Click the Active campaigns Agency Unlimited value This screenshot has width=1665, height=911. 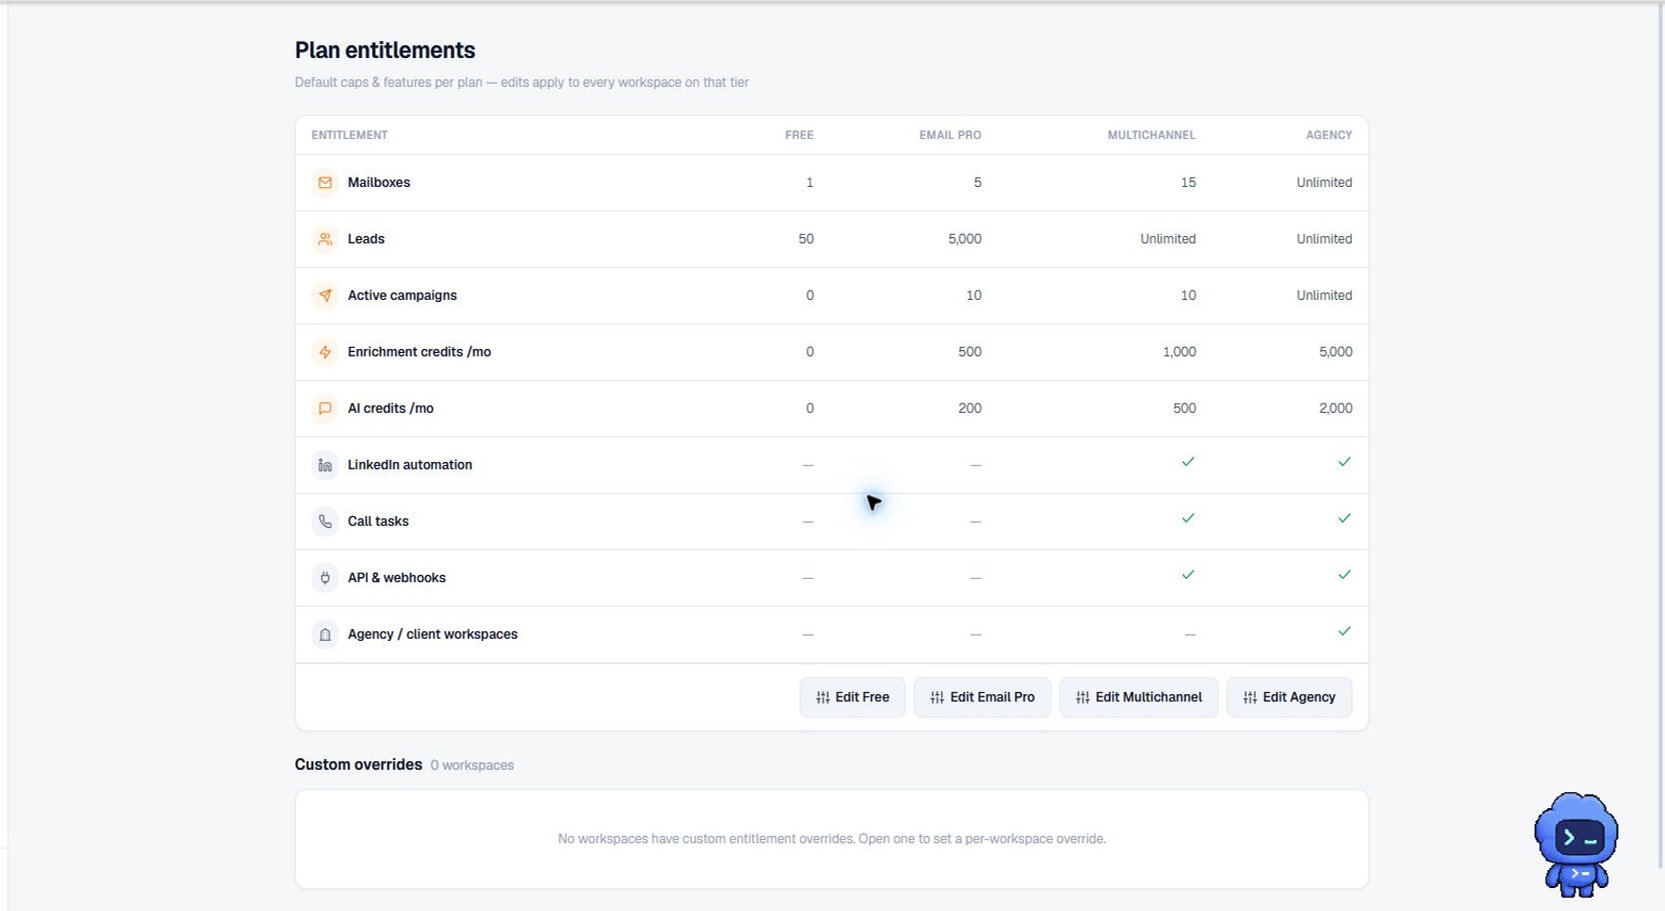coord(1324,296)
